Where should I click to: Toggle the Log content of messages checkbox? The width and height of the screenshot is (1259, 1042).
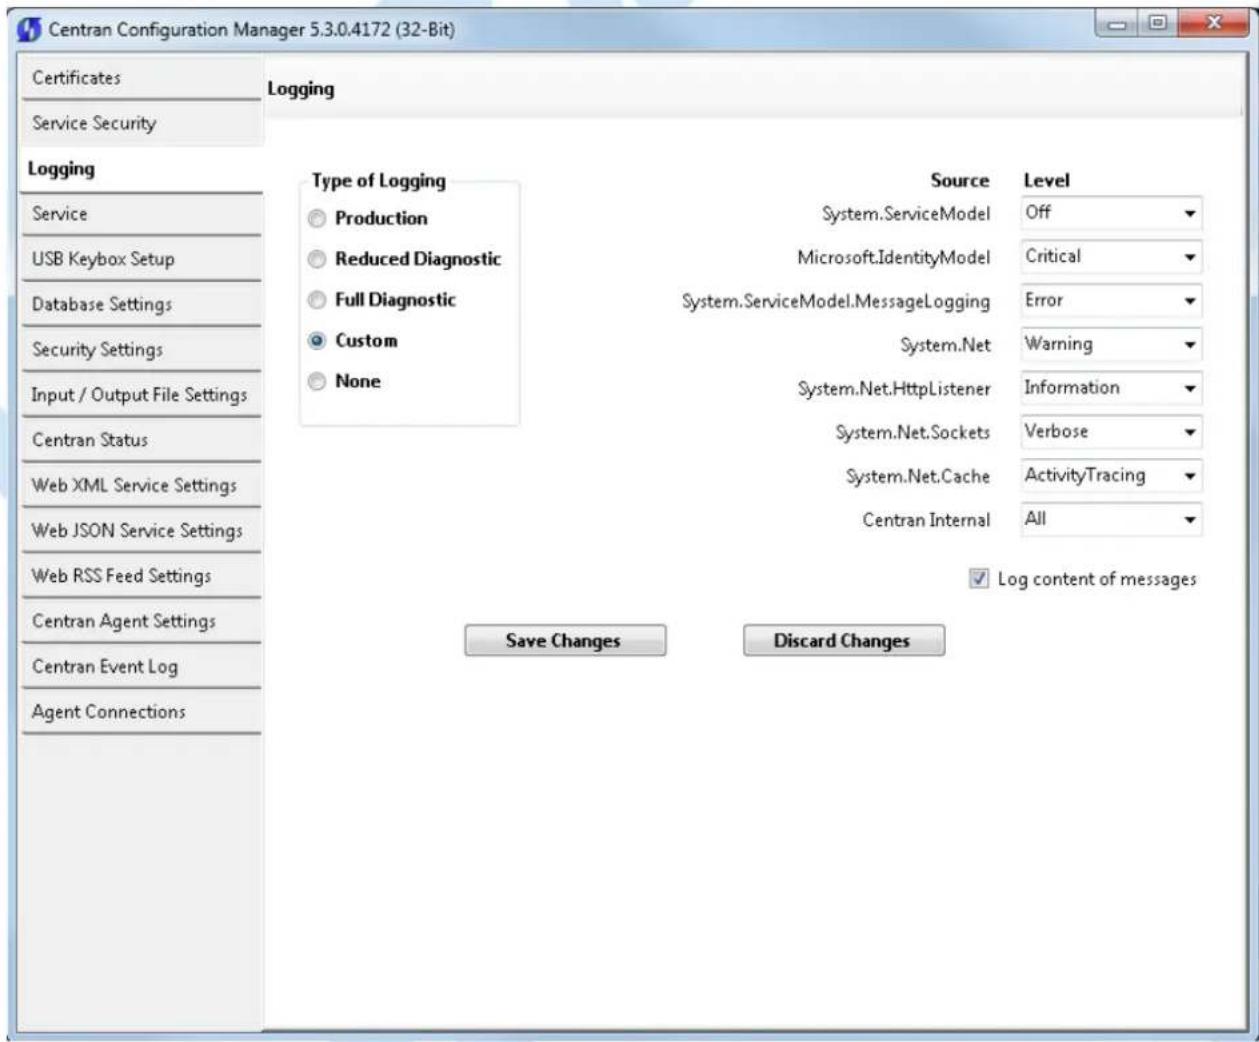[x=979, y=578]
